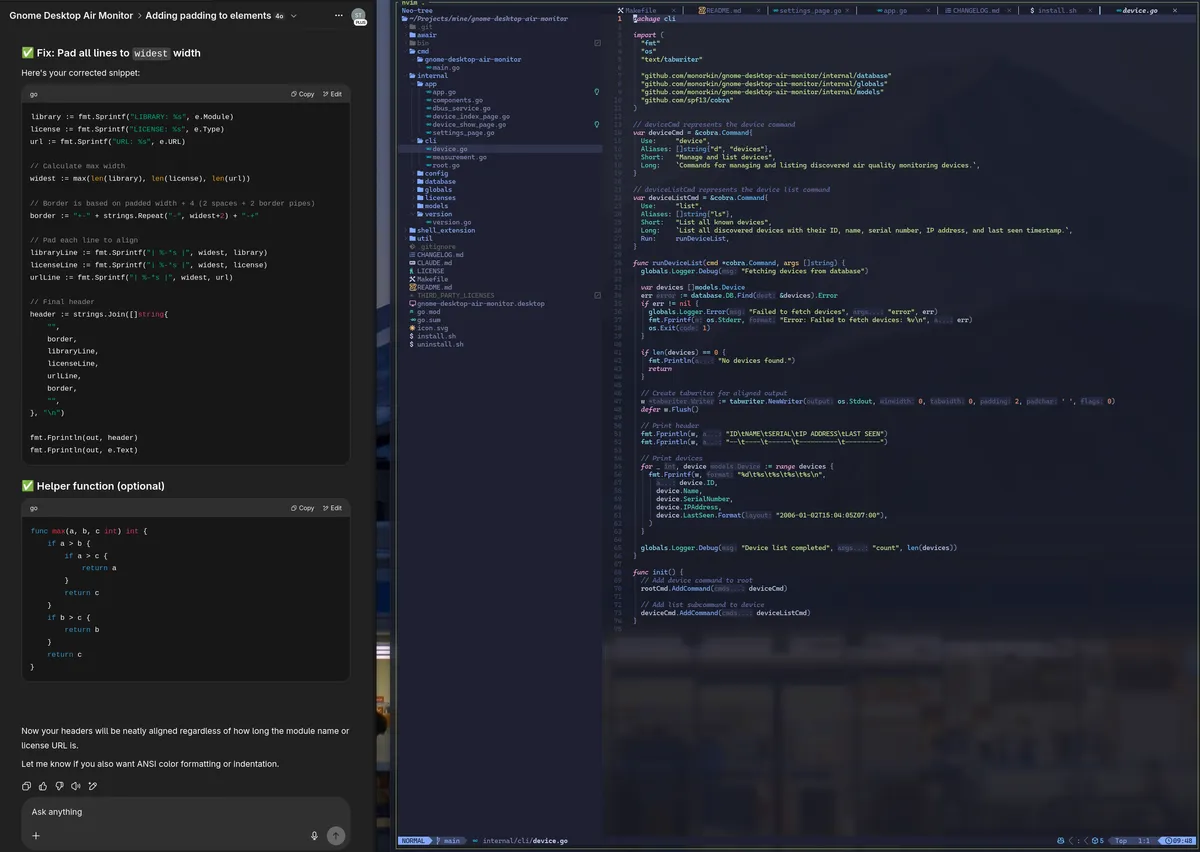Click internal/cli/device.go path in statusline
The width and height of the screenshot is (1200, 852).
click(x=525, y=841)
